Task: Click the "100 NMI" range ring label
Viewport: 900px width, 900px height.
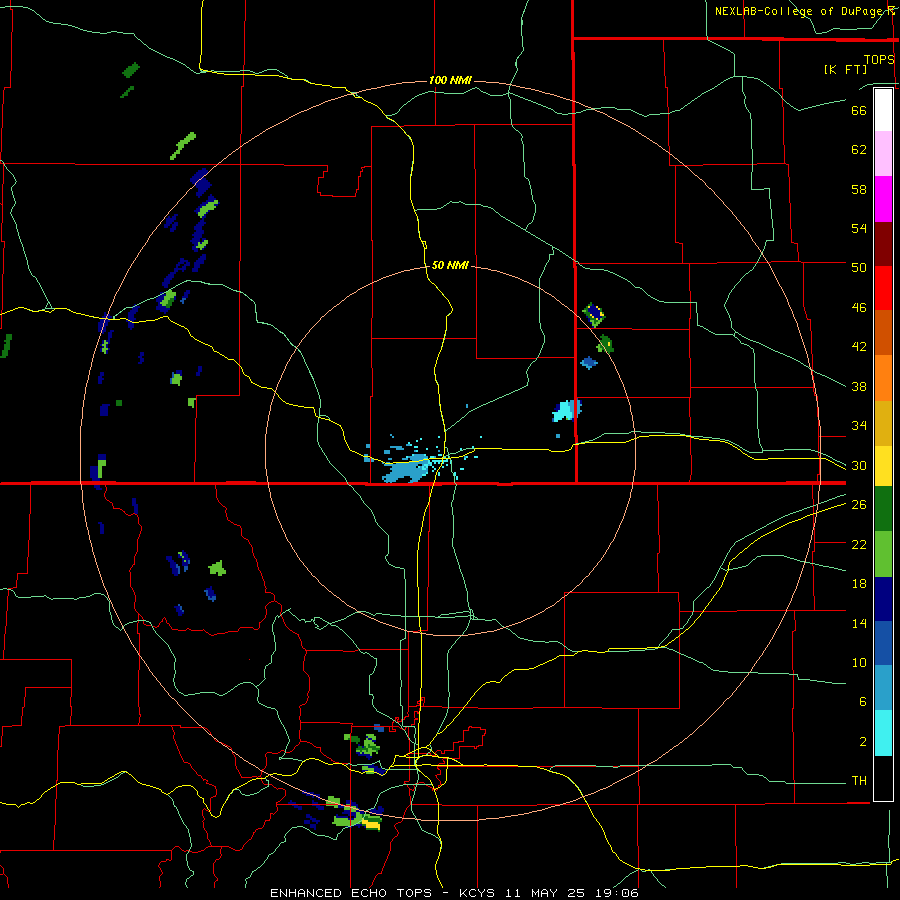Action: point(450,80)
